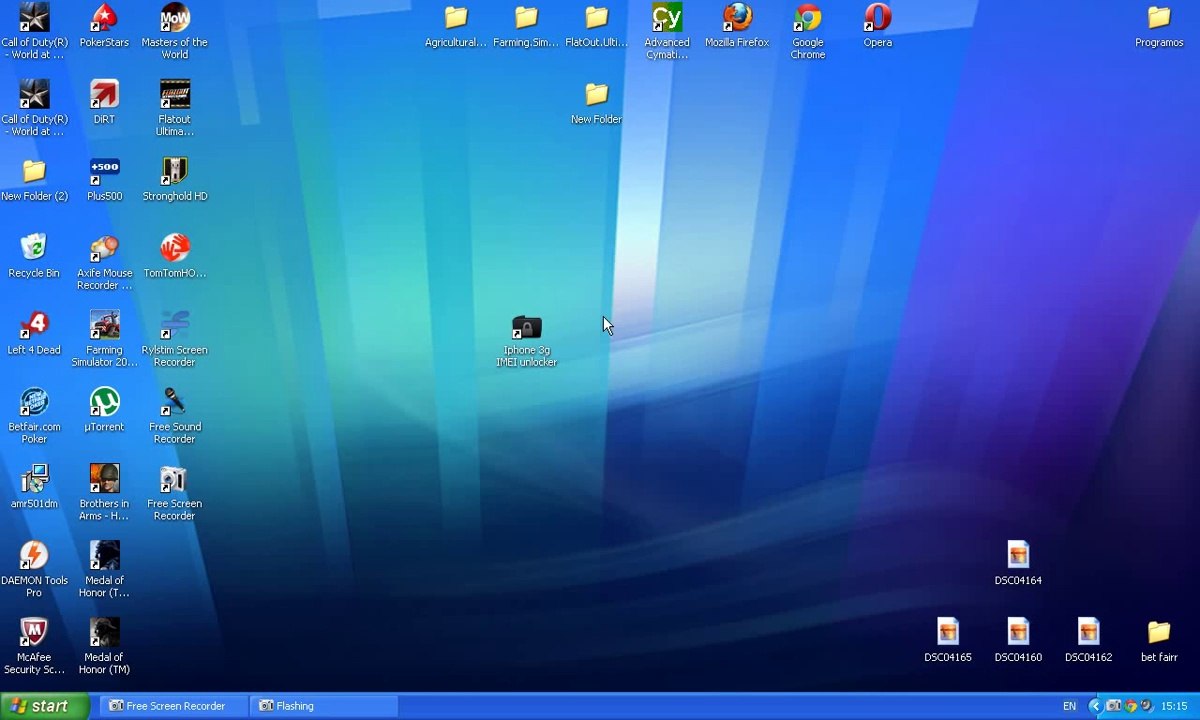Select the Farming.Sim folder icon
Viewport: 1200px width, 720px height.
click(526, 18)
